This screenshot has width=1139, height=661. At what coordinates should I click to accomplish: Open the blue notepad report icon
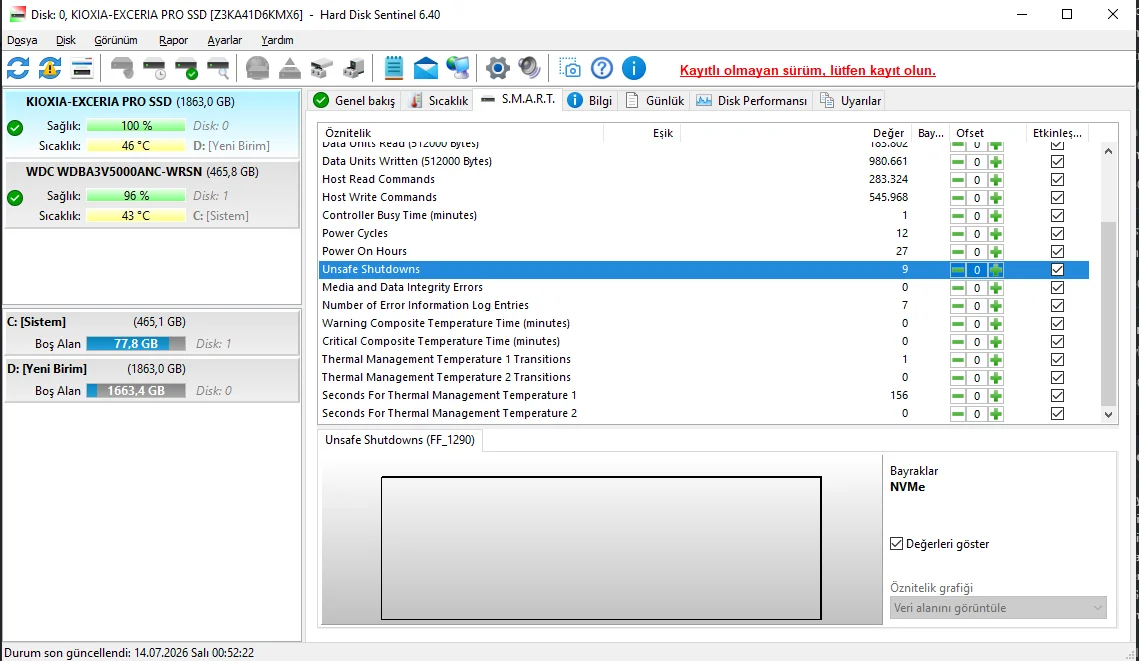[x=394, y=68]
